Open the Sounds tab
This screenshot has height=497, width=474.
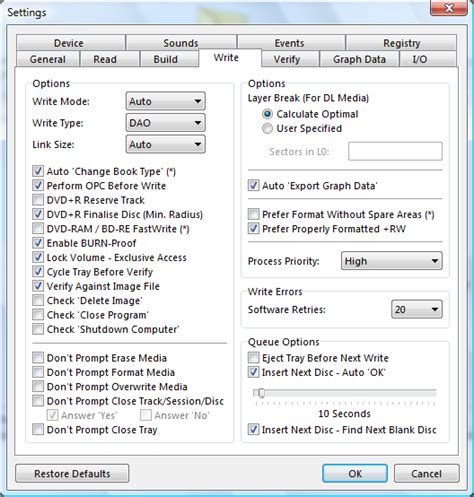pyautogui.click(x=181, y=43)
